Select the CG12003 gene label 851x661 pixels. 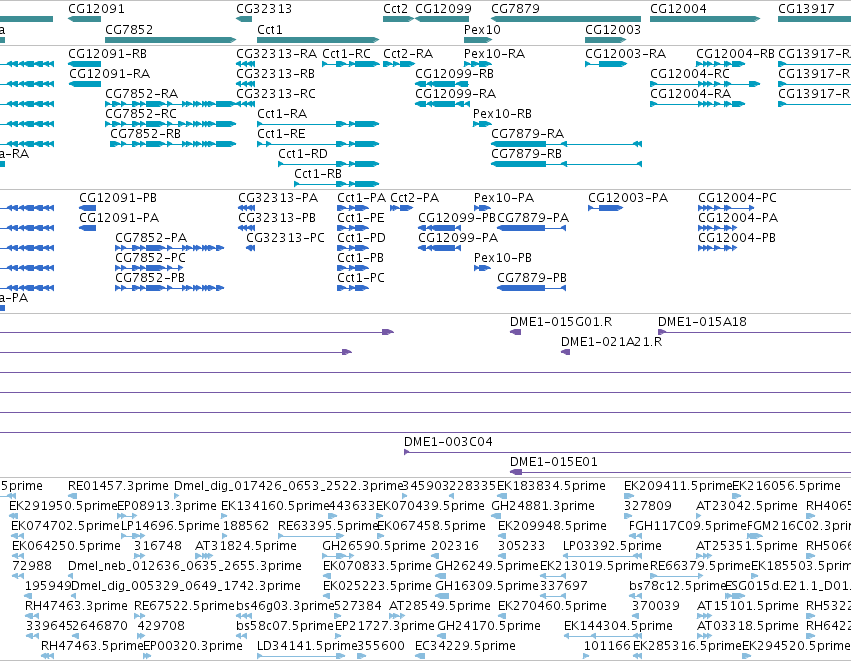click(613, 30)
